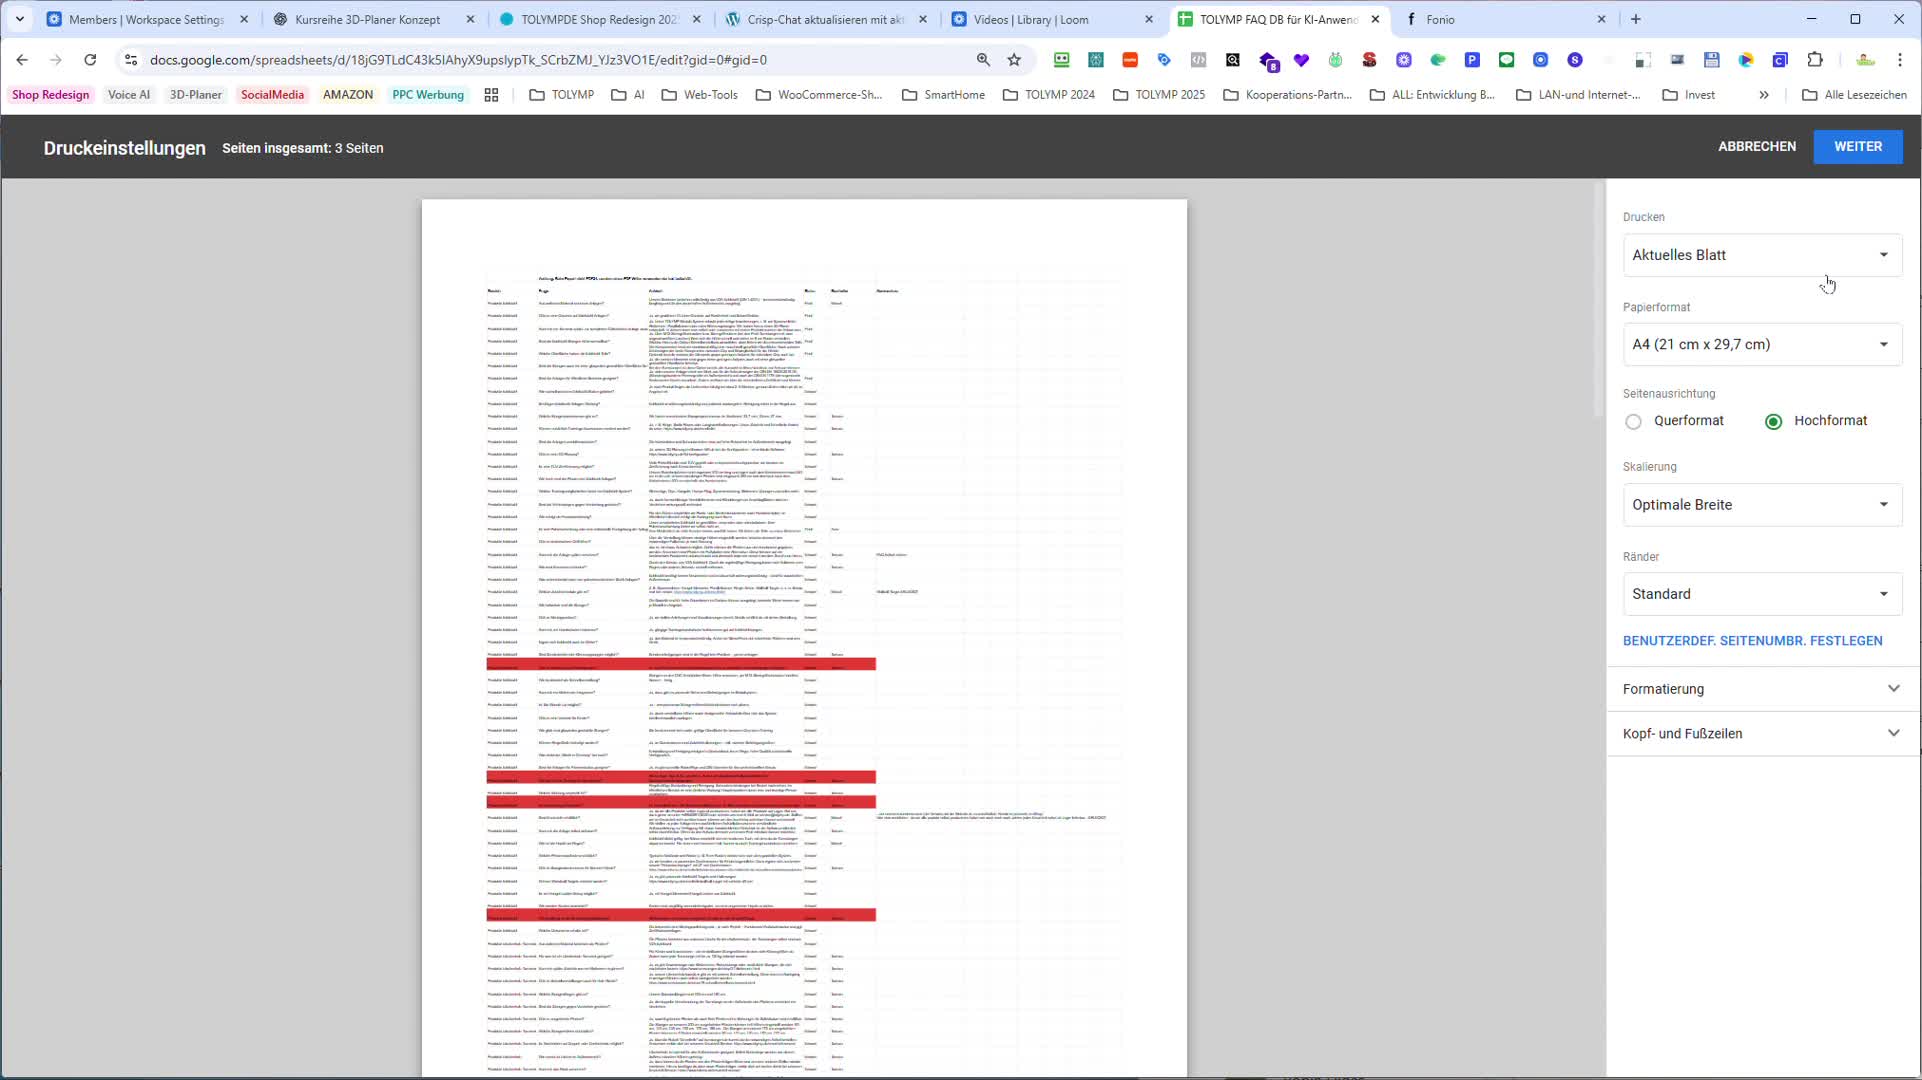Screen dimensions: 1922x1080
Task: Open Optimale Breite scaling dropdown
Action: click(1761, 505)
